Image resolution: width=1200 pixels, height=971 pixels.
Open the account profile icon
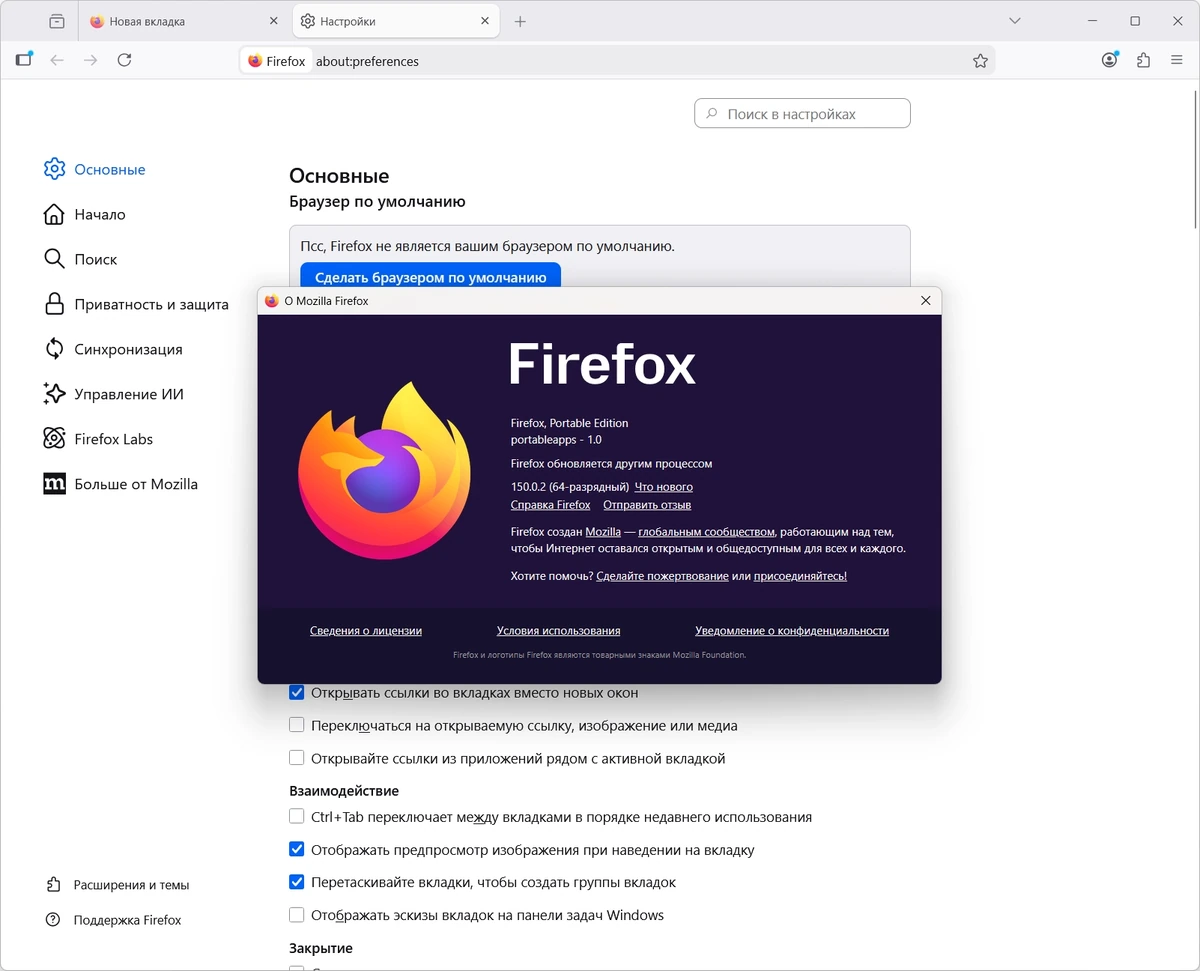pyautogui.click(x=1110, y=60)
